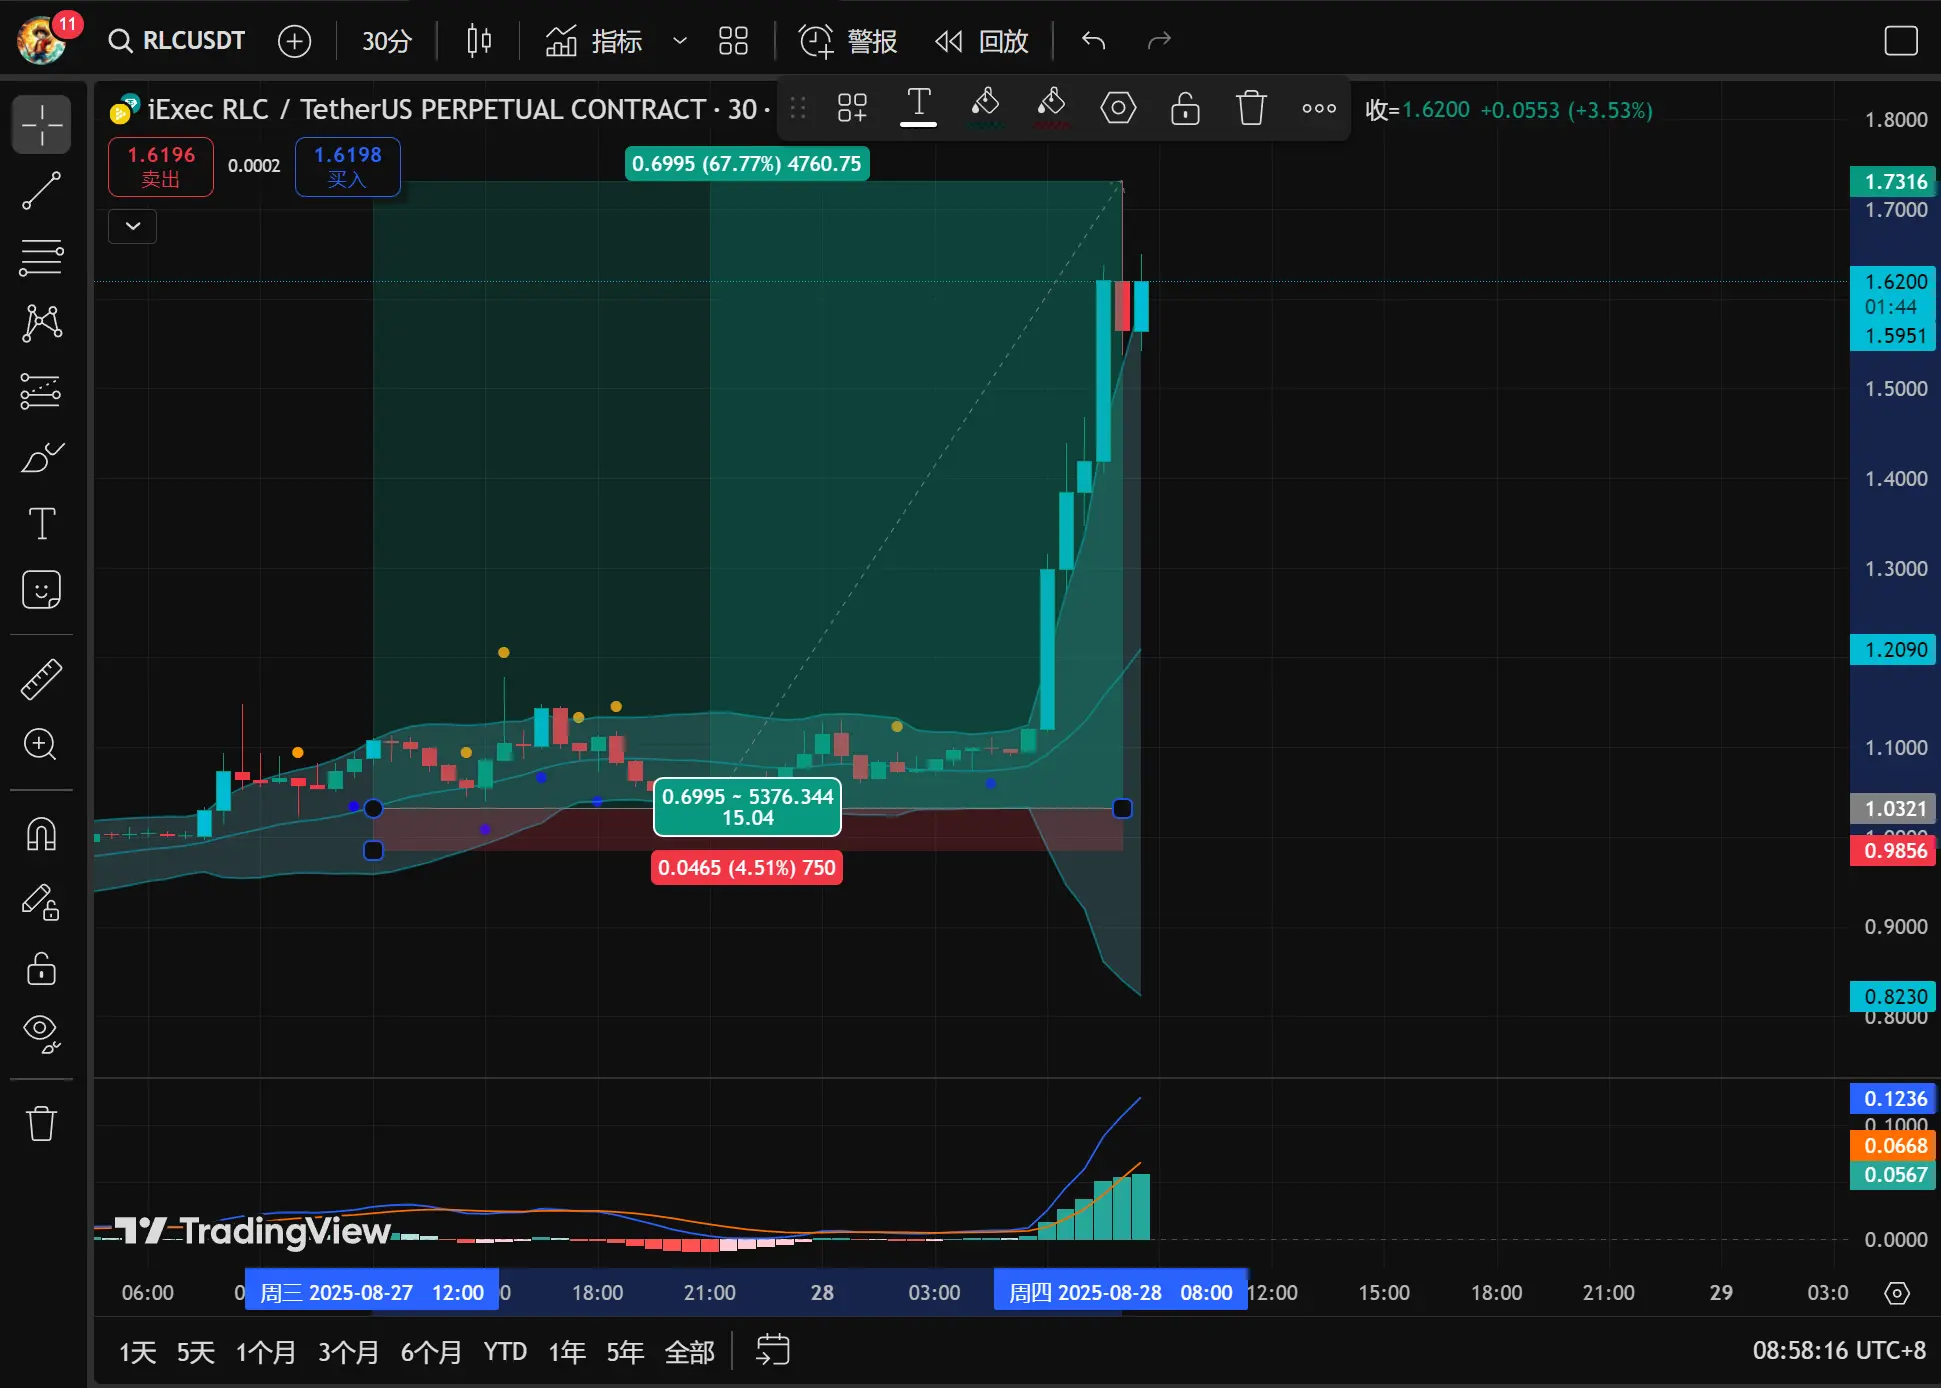Select the position stop-loss anchor point
Image resolution: width=1941 pixels, height=1388 pixels.
tap(373, 851)
